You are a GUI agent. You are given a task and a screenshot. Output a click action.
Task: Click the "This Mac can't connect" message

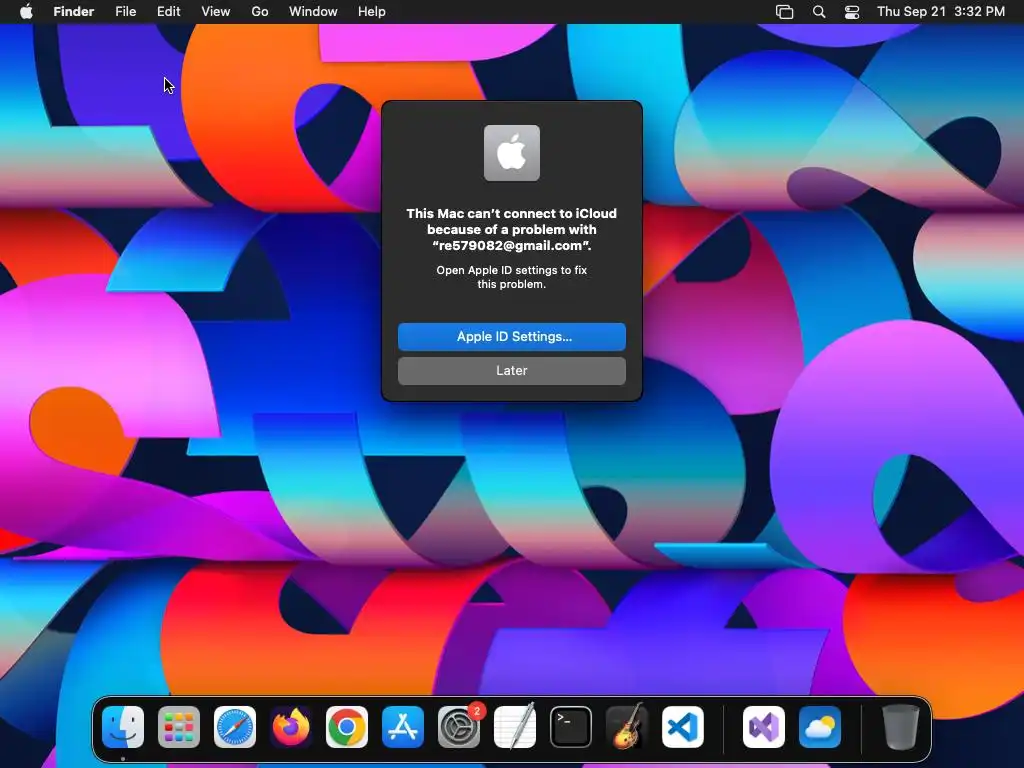(512, 229)
